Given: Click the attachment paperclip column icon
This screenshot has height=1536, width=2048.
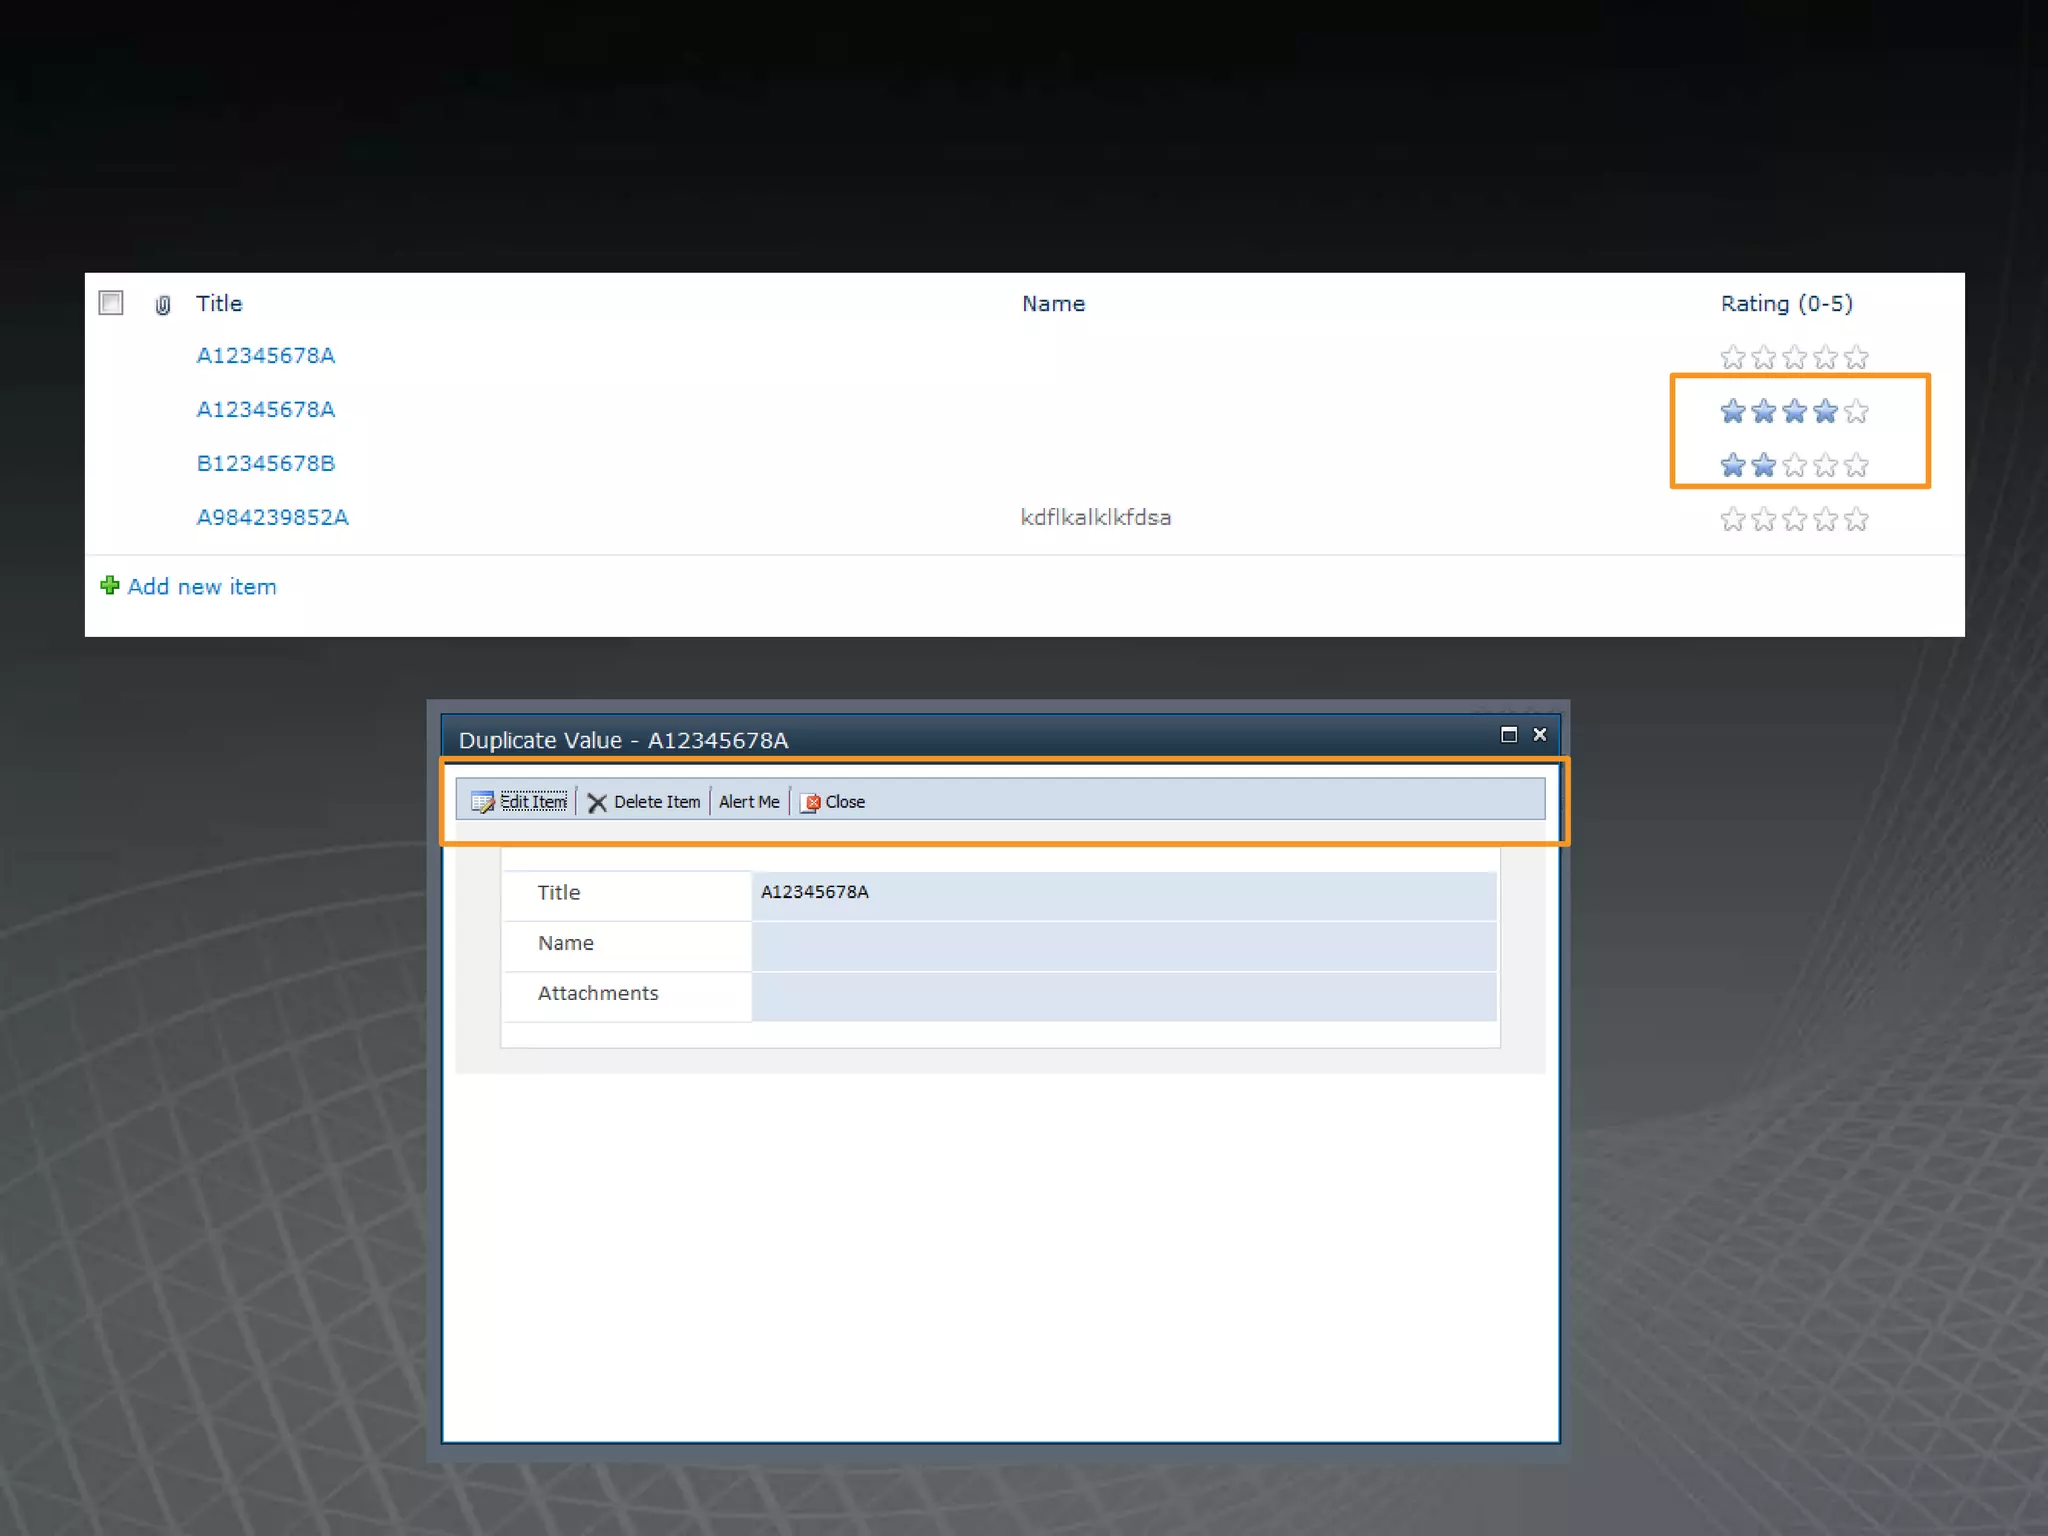Looking at the screenshot, I should coord(163,305).
